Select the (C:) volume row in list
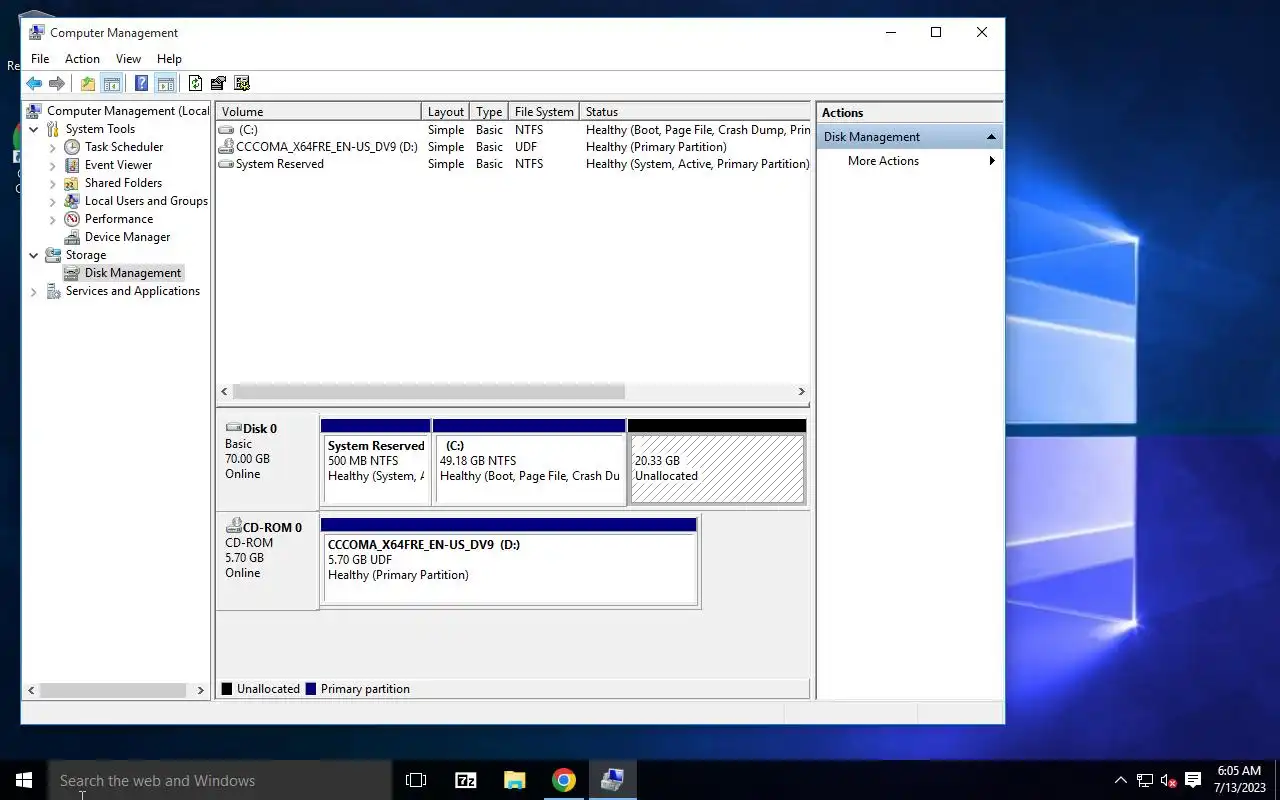 click(513, 130)
